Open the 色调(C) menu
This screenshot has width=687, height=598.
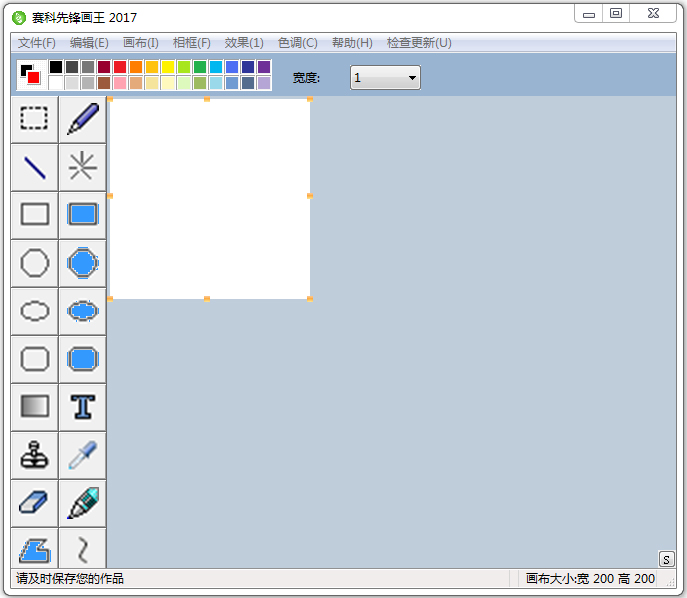297,43
